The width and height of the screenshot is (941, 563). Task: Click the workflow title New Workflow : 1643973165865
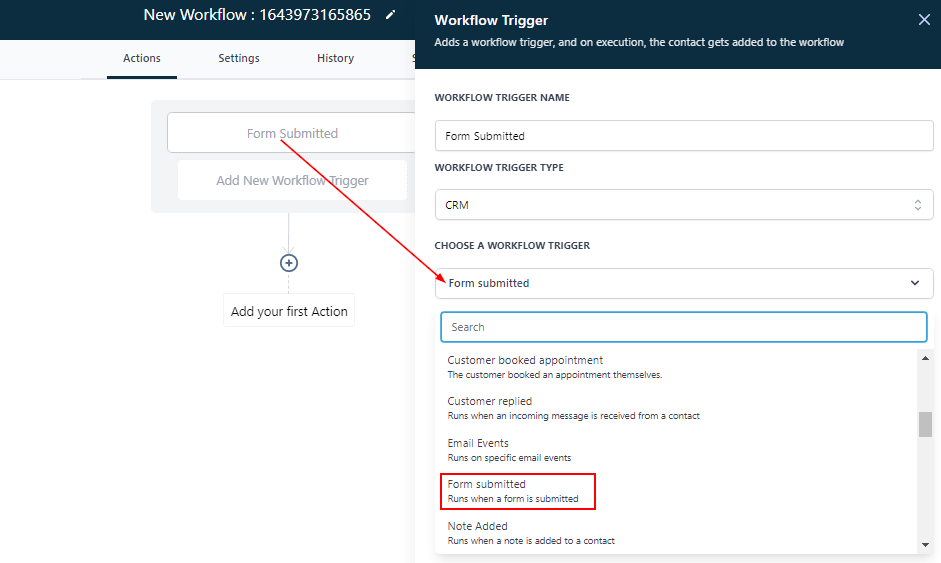pyautogui.click(x=257, y=14)
